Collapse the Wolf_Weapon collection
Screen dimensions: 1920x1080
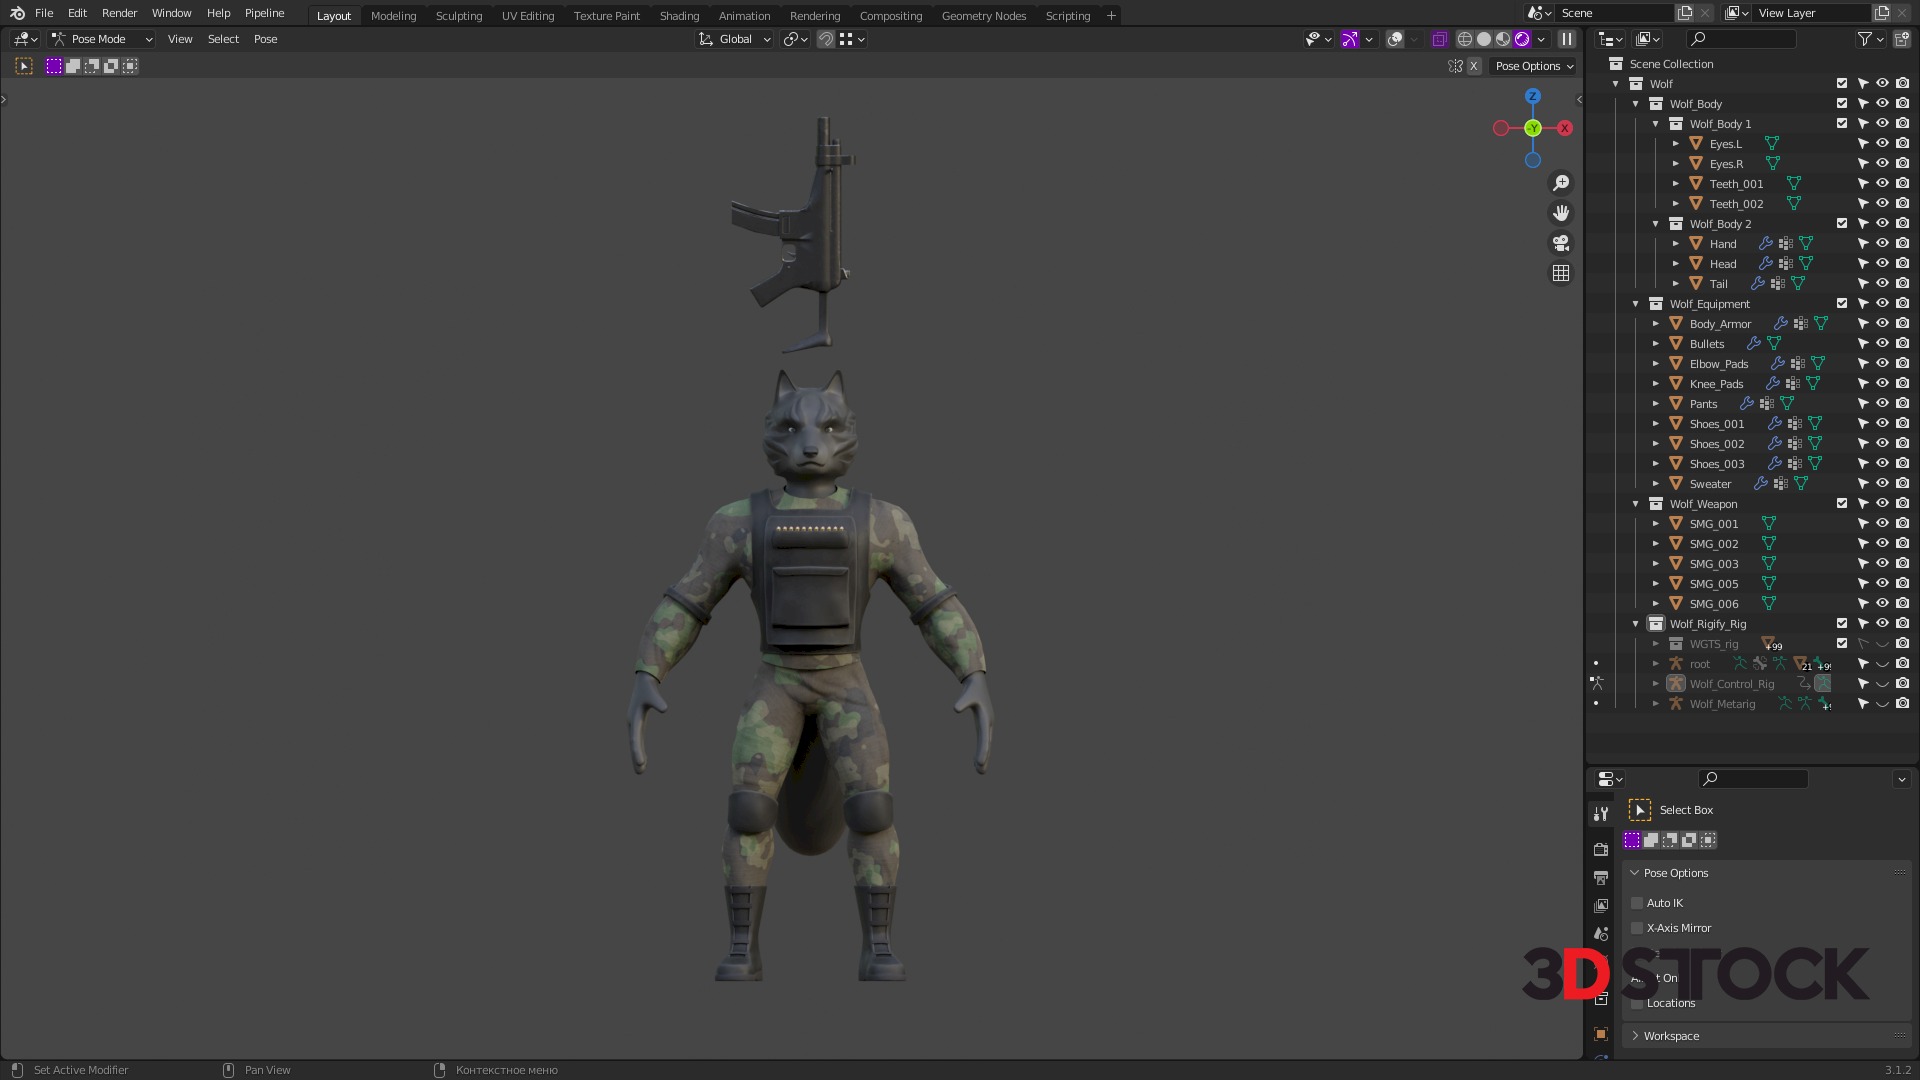pos(1636,504)
